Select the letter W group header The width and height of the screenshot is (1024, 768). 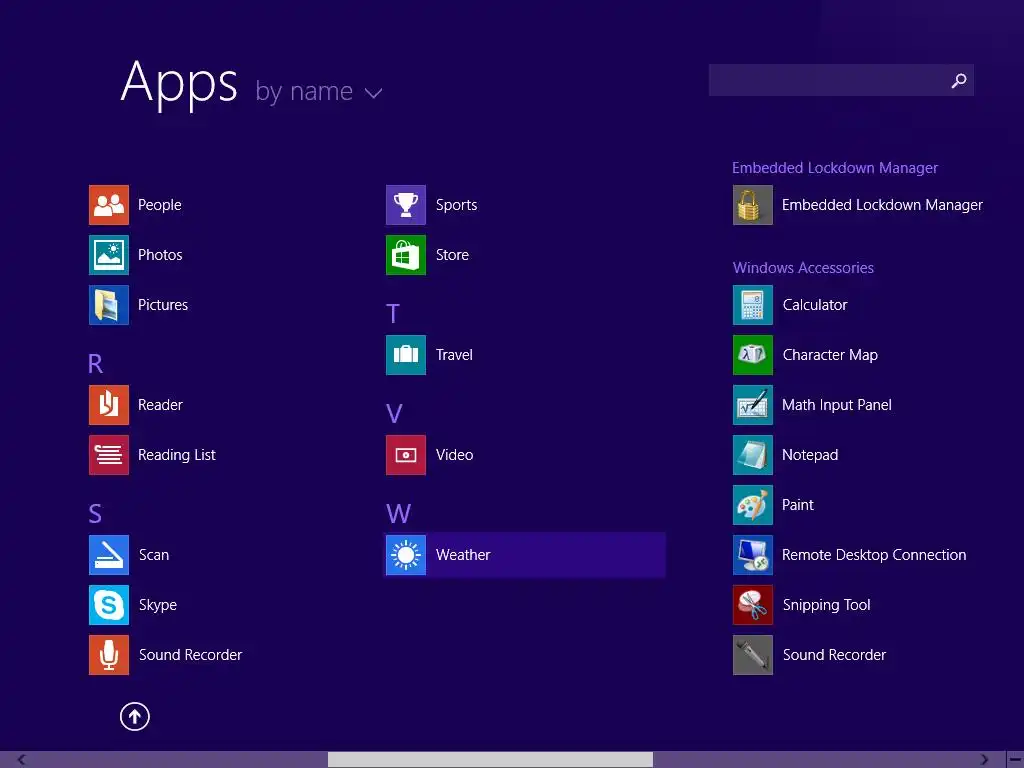(x=398, y=514)
